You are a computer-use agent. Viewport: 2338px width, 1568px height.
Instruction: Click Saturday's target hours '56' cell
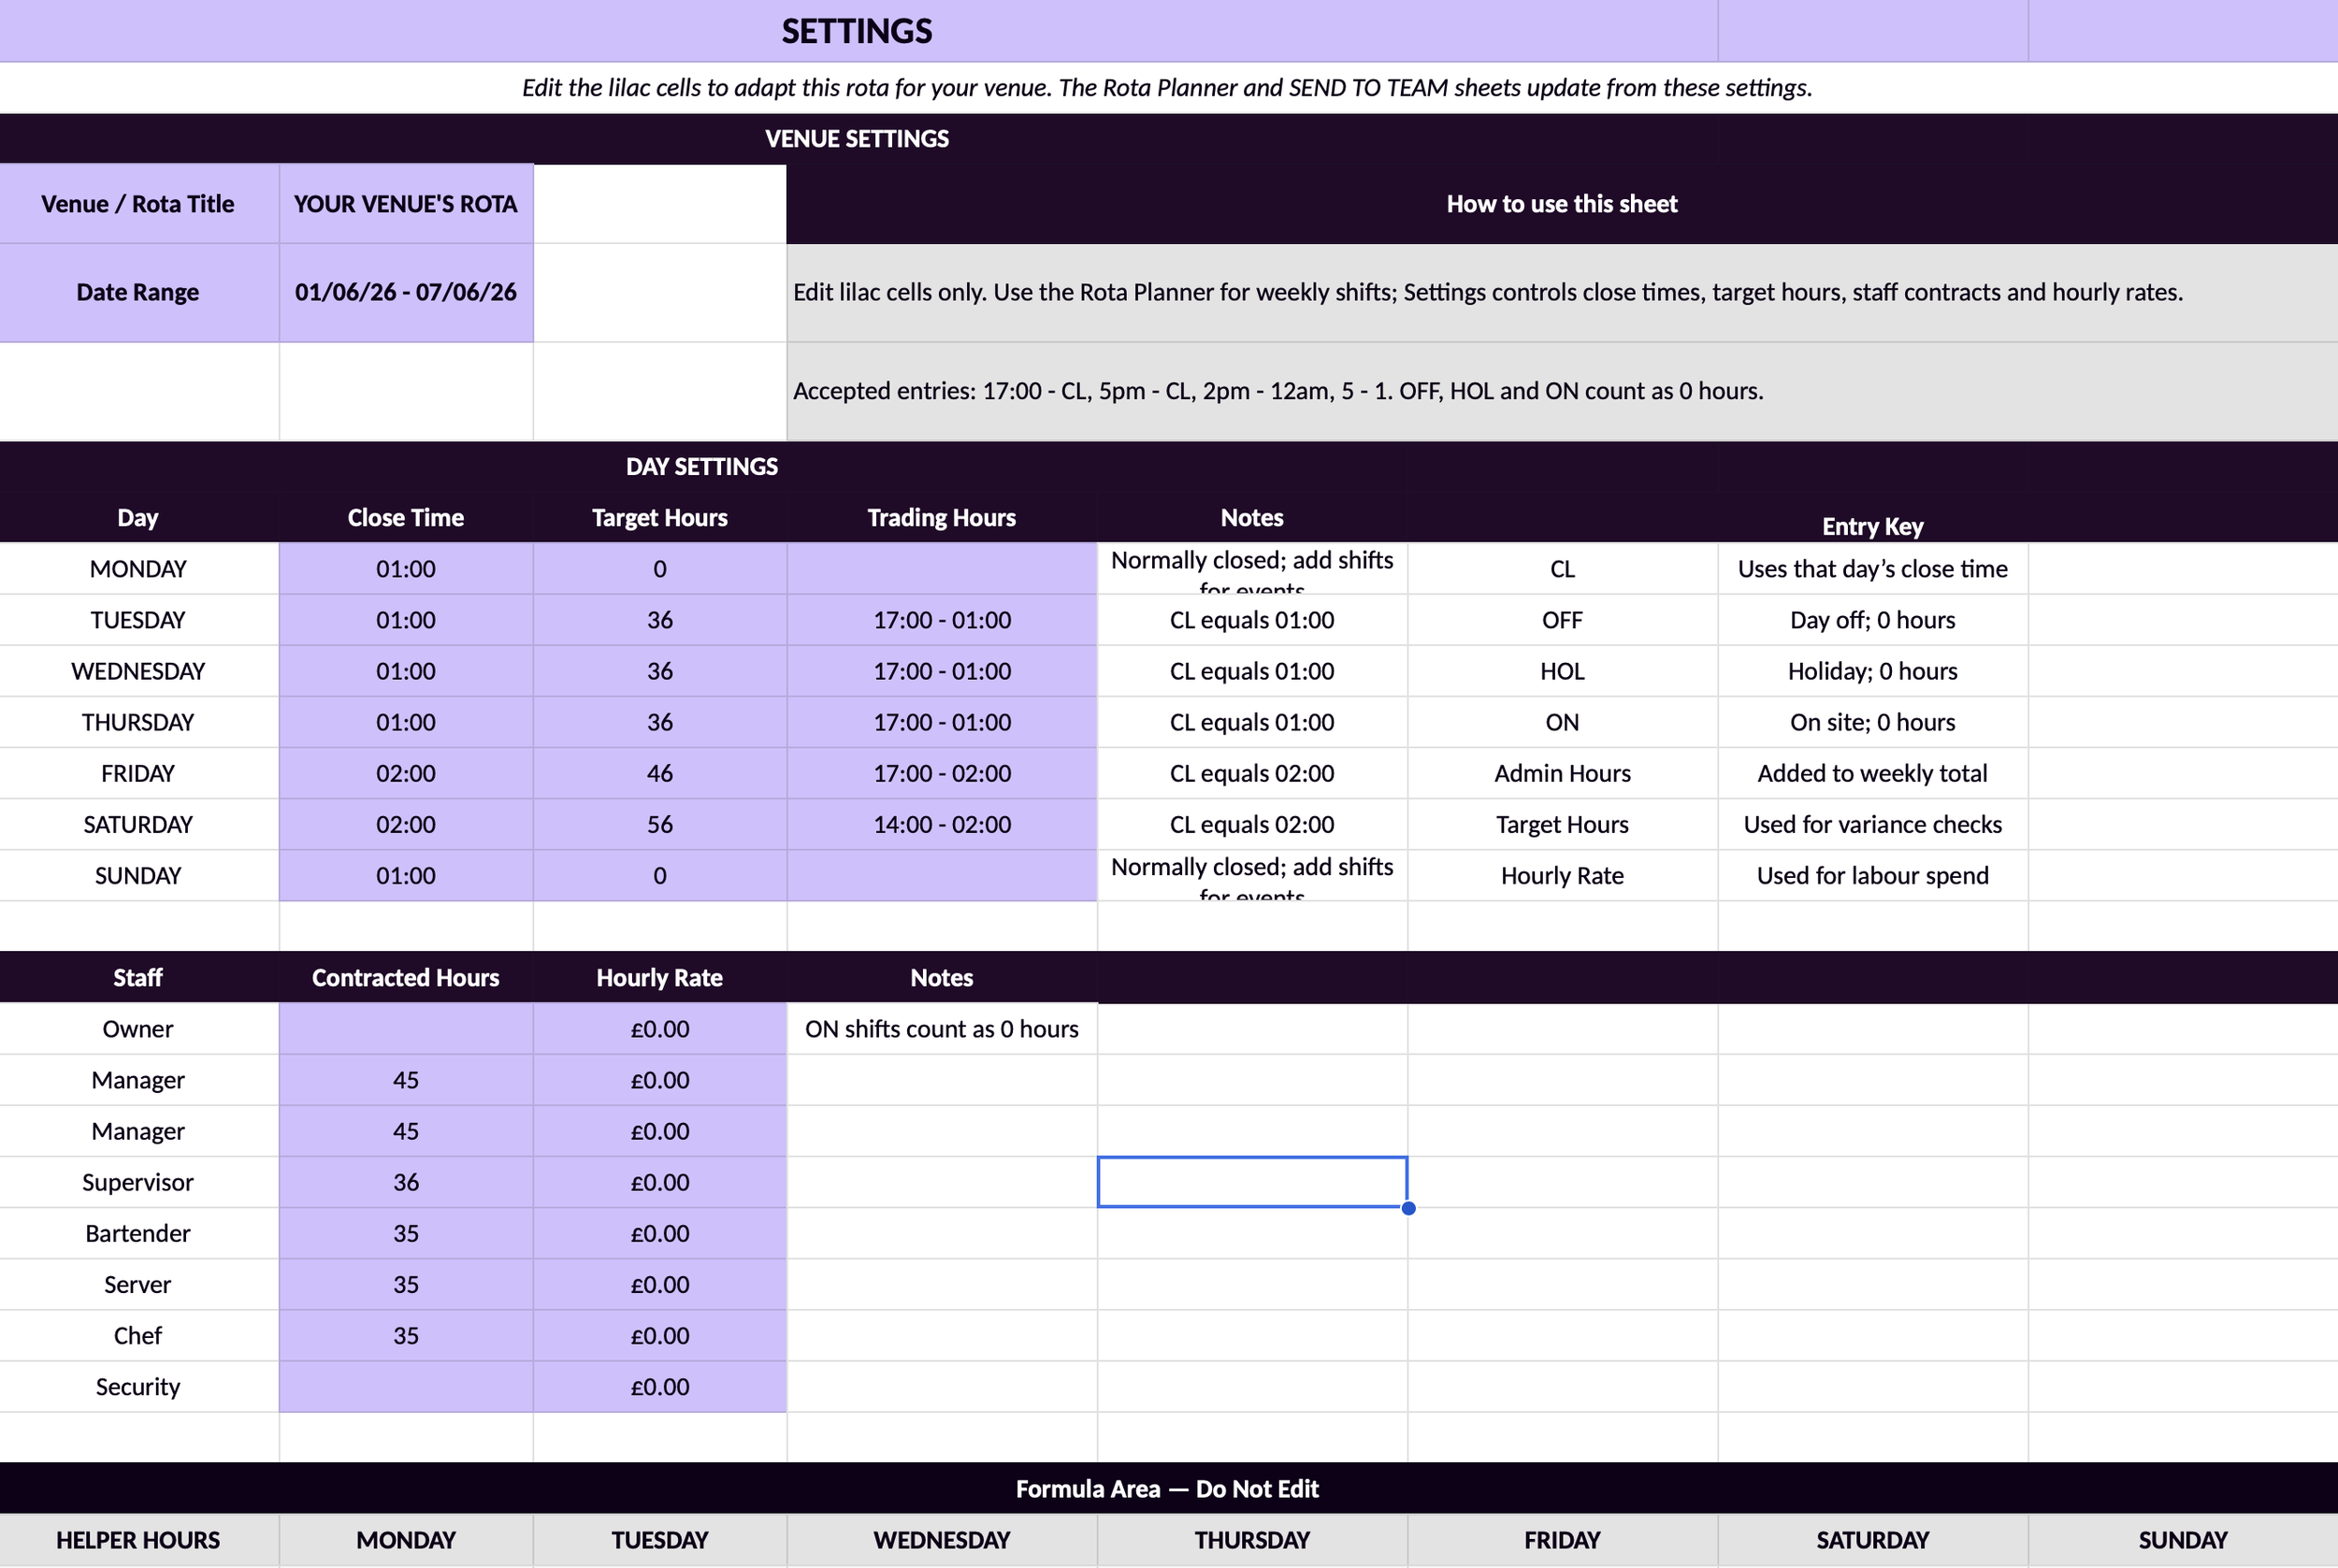tap(660, 824)
